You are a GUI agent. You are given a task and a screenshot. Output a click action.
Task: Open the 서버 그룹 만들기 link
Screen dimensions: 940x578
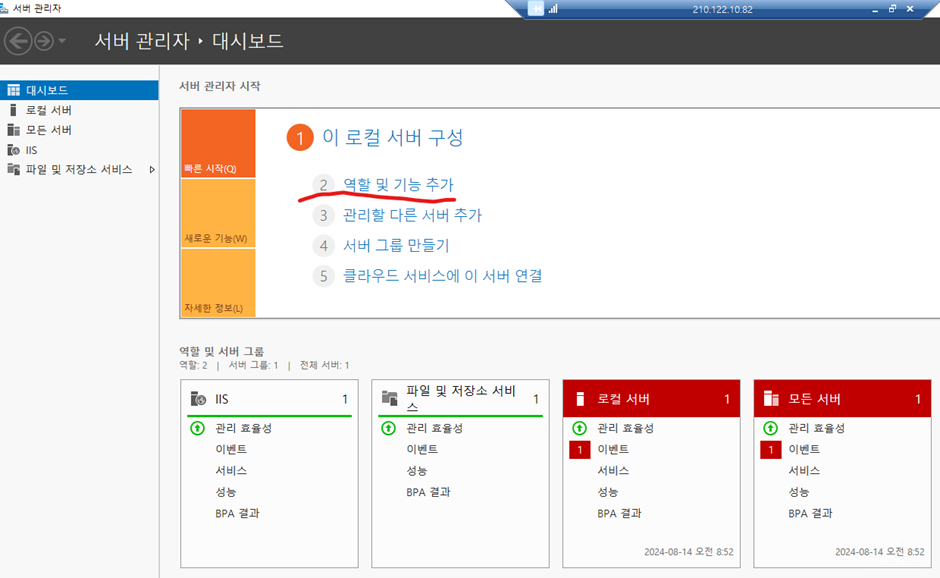pyautogui.click(x=396, y=245)
